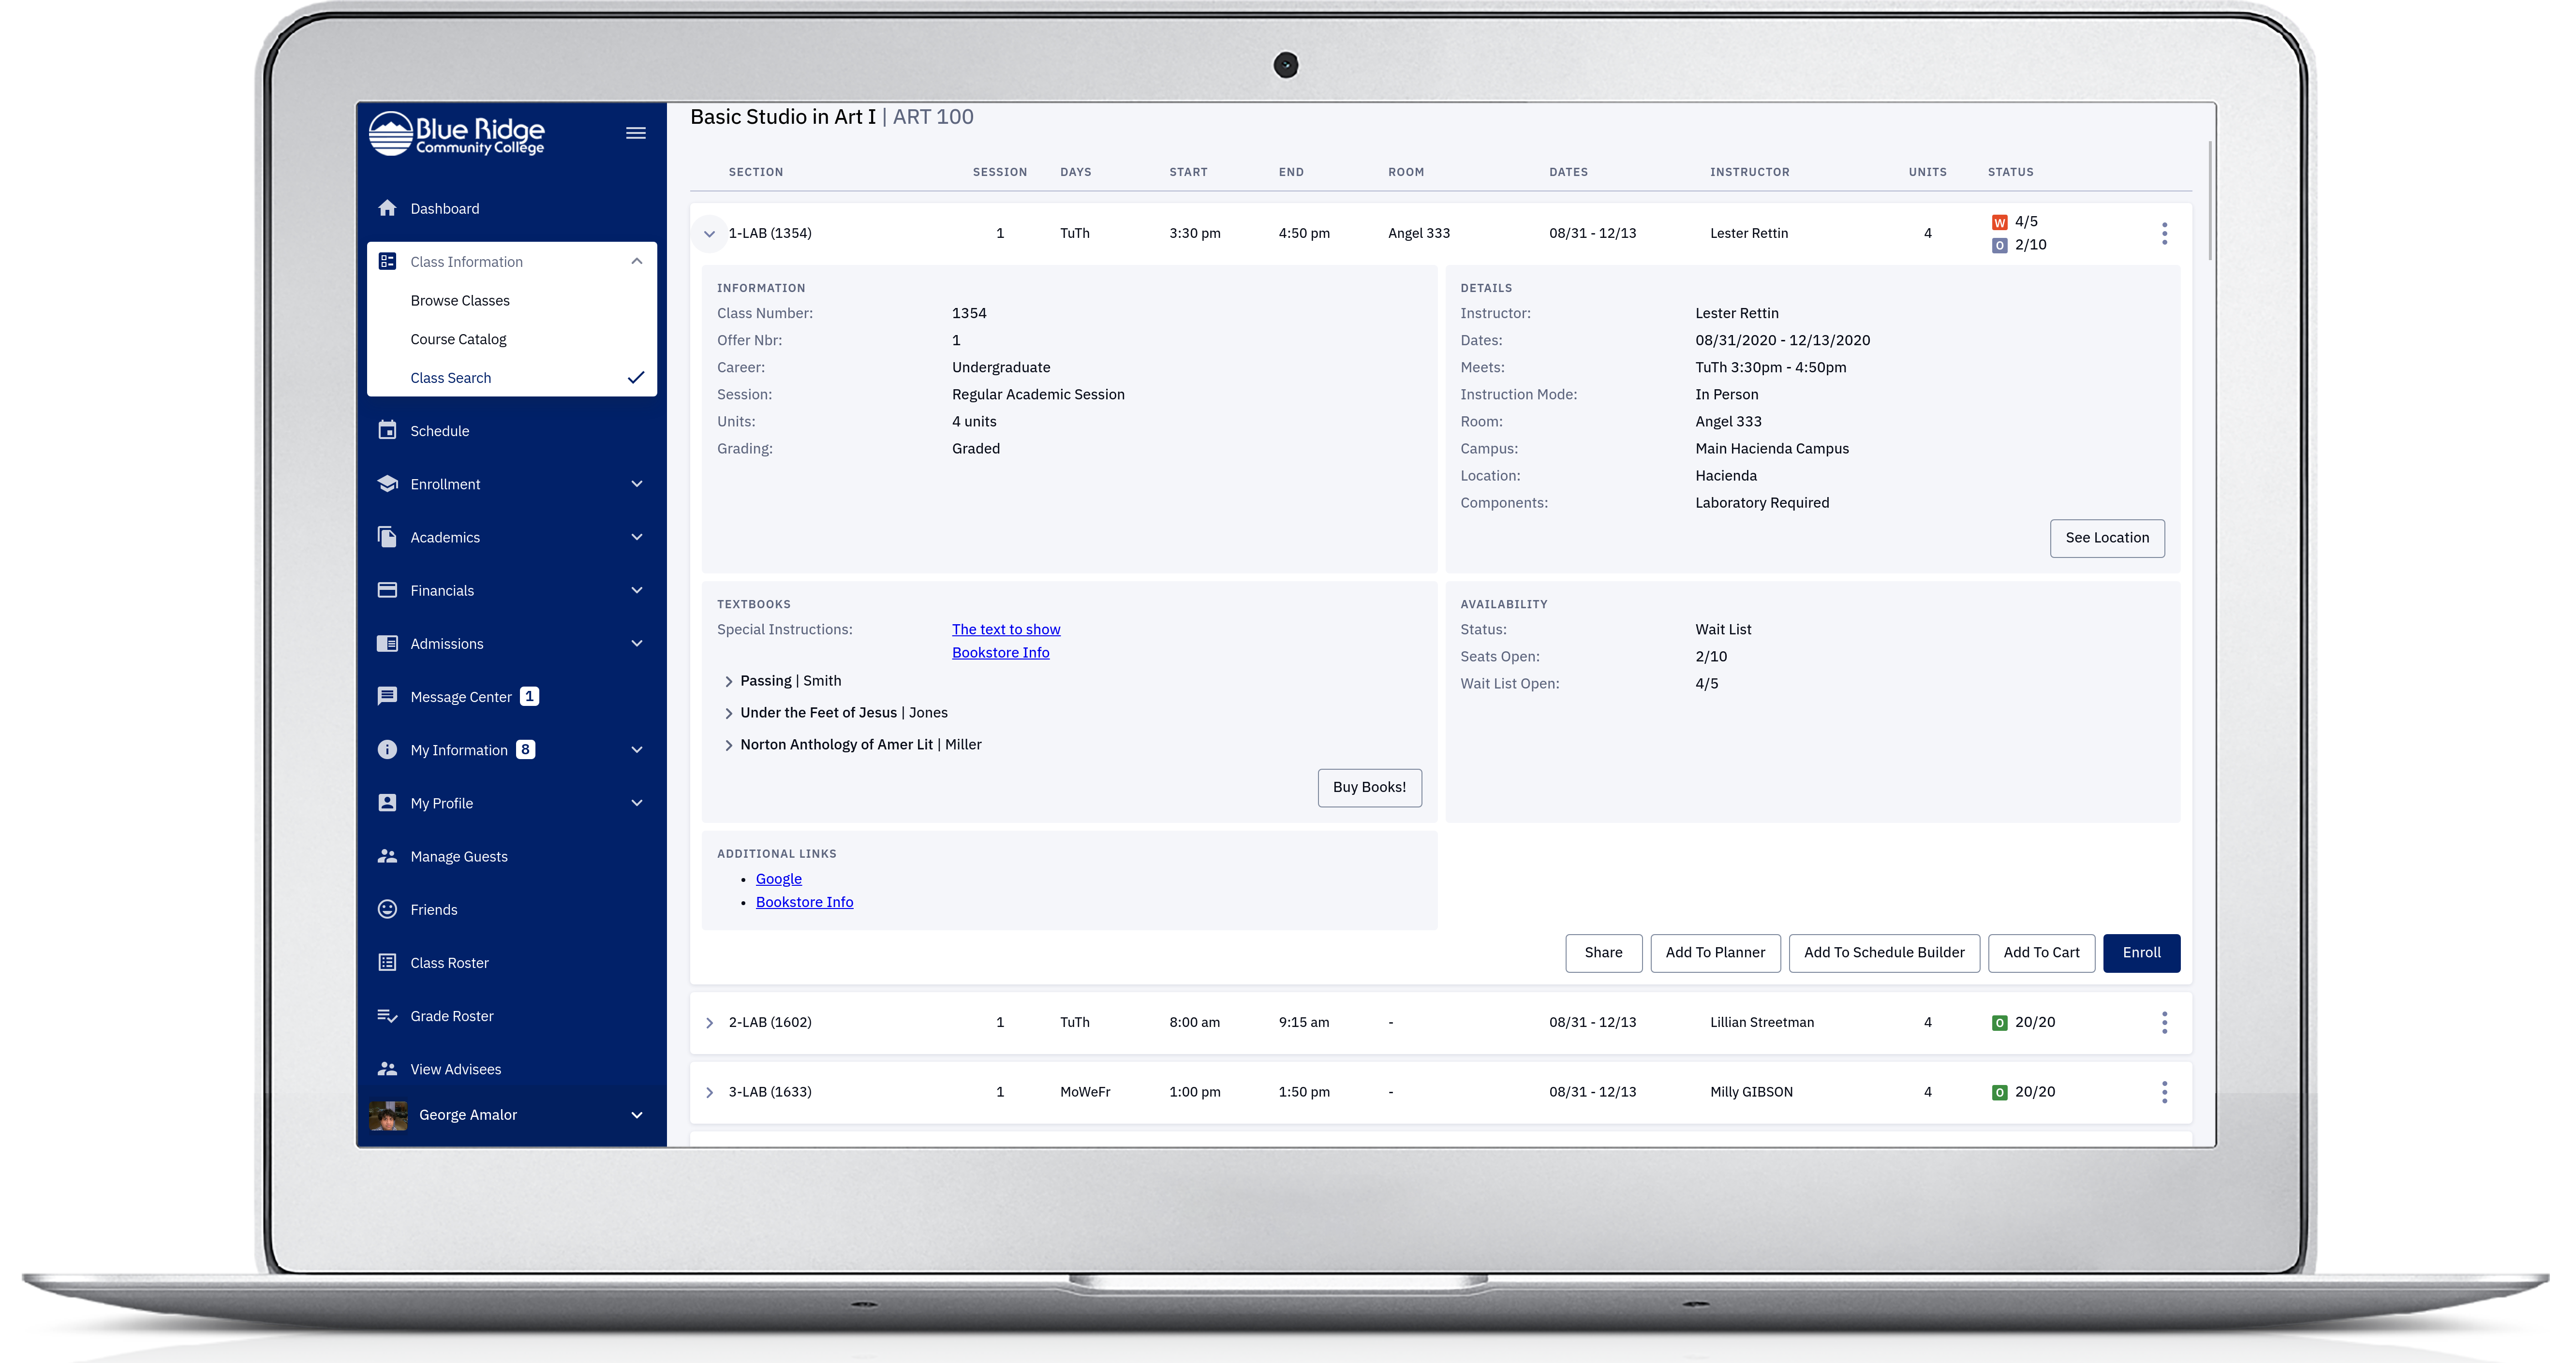This screenshot has width=2576, height=1363.
Task: Collapse the 1-LAB (1354) section row
Action: pyautogui.click(x=709, y=234)
